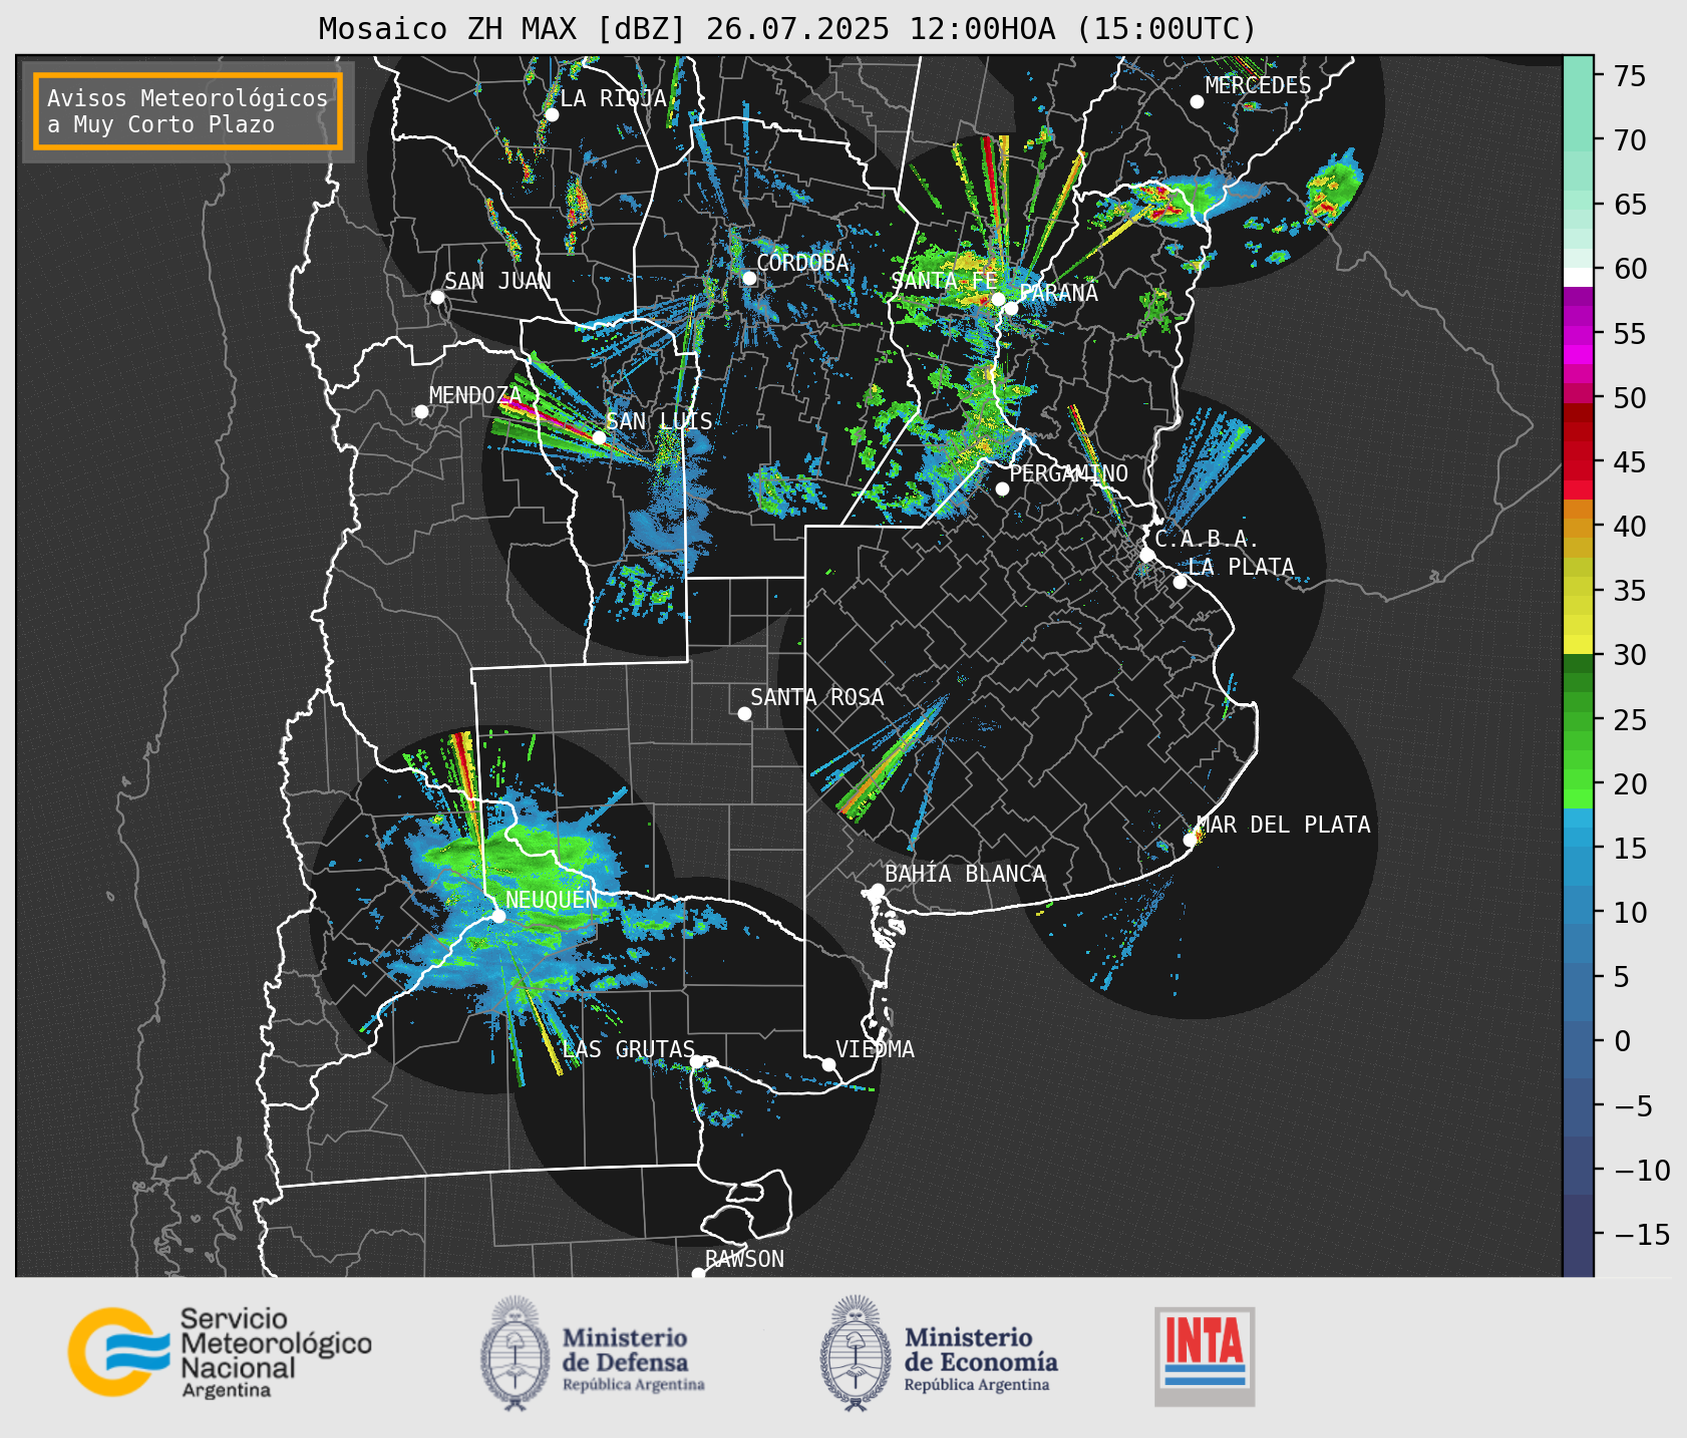The width and height of the screenshot is (1687, 1438).
Task: Click the SAN JUAN map label
Action: [x=498, y=281]
